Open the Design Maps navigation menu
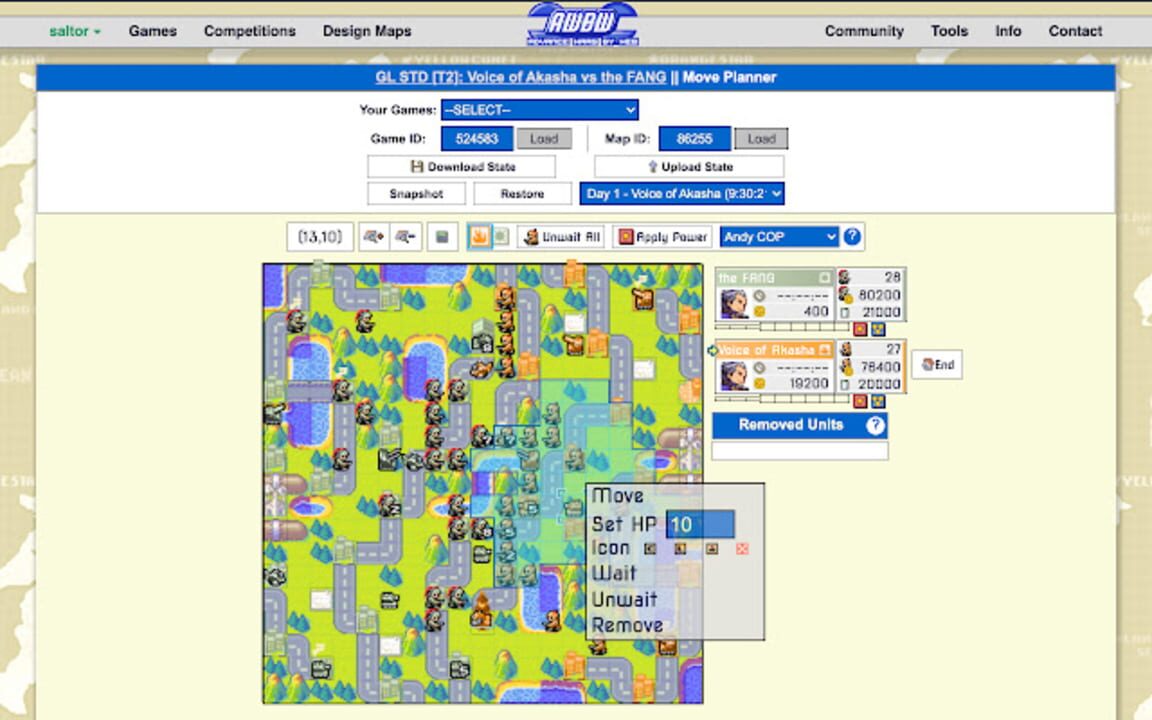 pos(366,31)
